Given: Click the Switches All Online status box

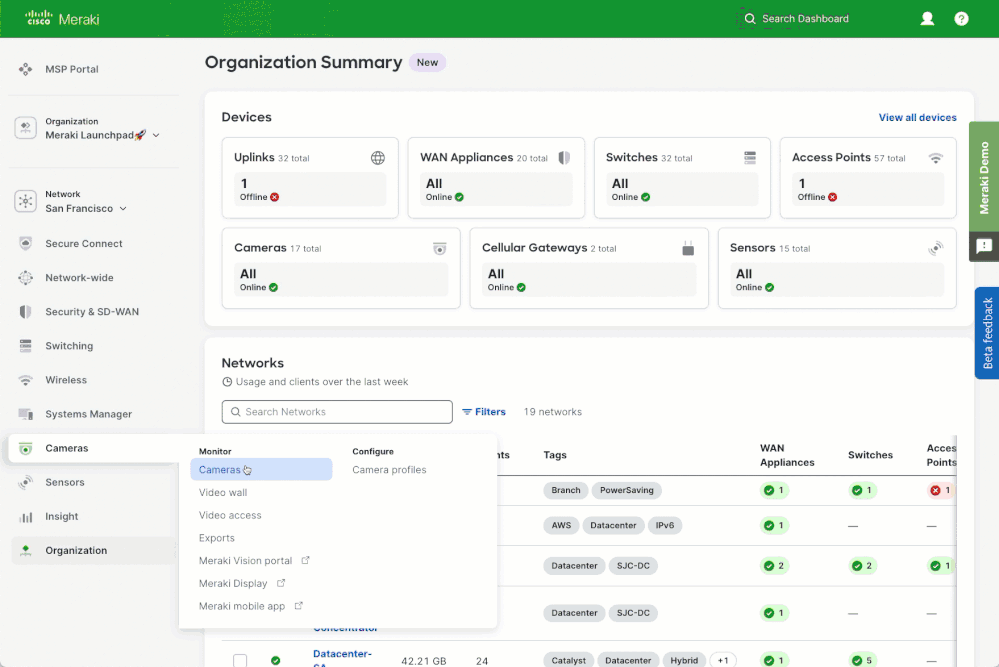Looking at the screenshot, I should coord(682,189).
